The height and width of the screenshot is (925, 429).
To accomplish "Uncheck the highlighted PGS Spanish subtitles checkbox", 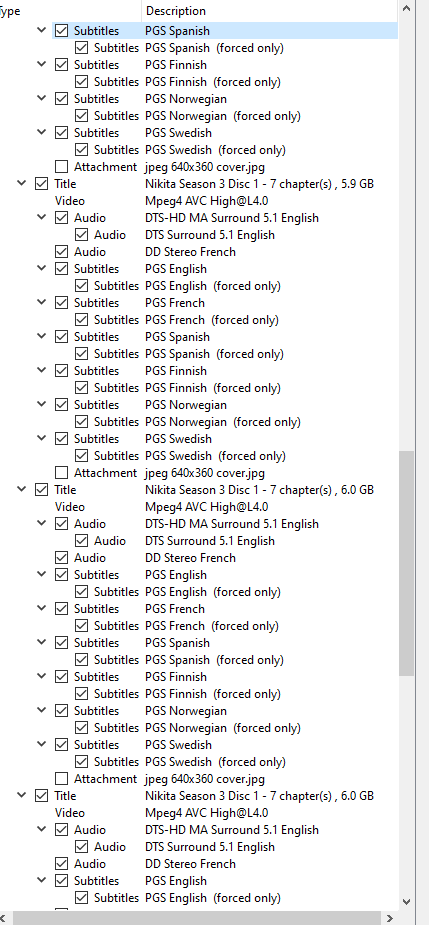I will point(62,31).
